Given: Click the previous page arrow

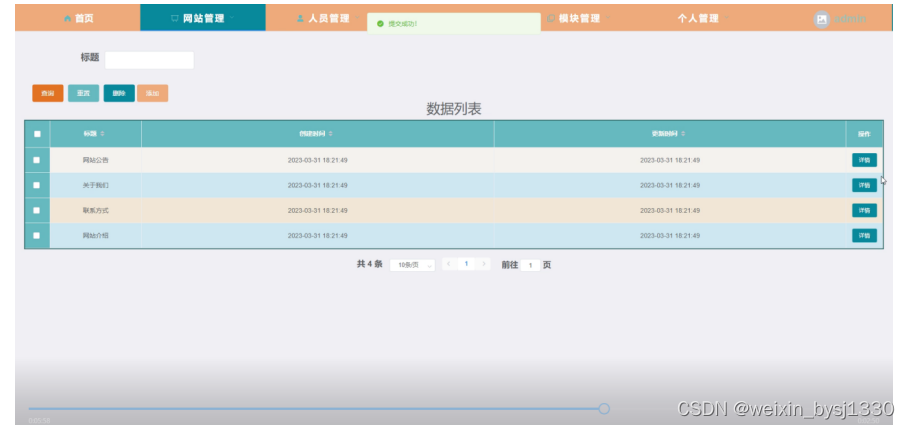Looking at the screenshot, I should pyautogui.click(x=449, y=264).
